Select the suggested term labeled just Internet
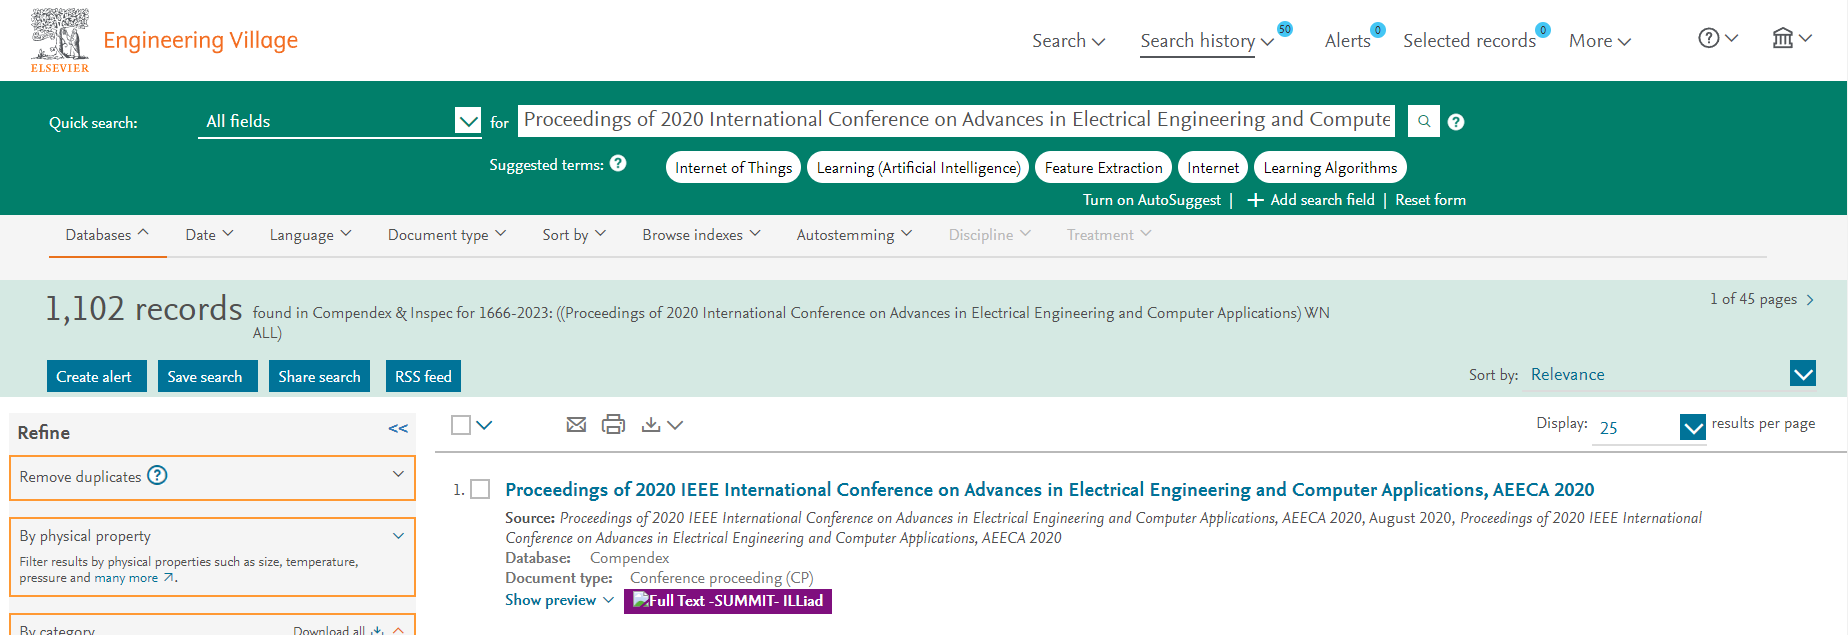This screenshot has width=1848, height=635. (x=1212, y=167)
